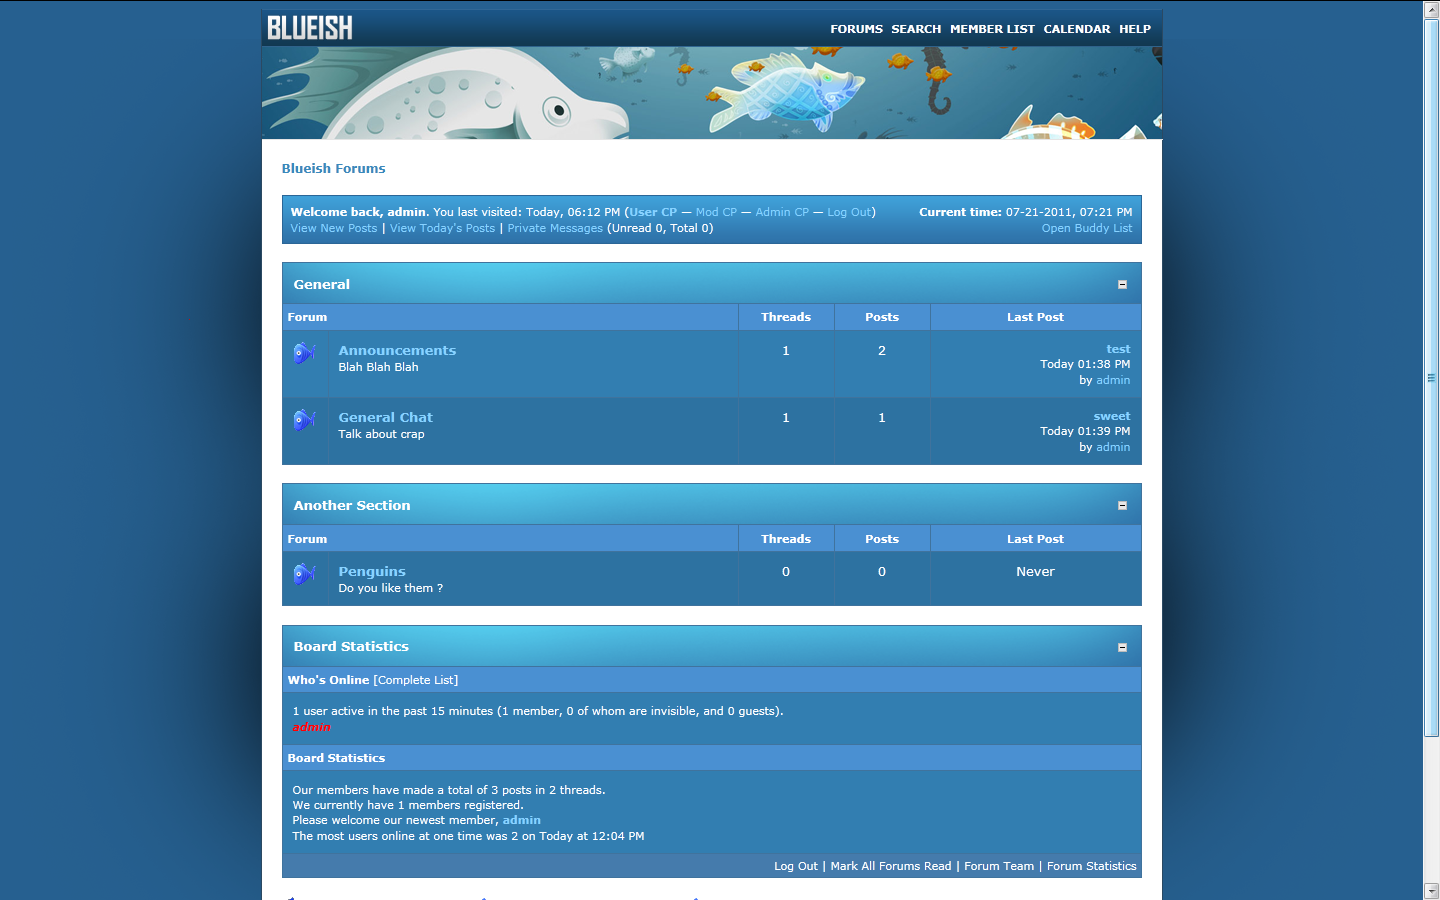Open the Another Section category title link
This screenshot has height=900, width=1440.
[x=352, y=505]
